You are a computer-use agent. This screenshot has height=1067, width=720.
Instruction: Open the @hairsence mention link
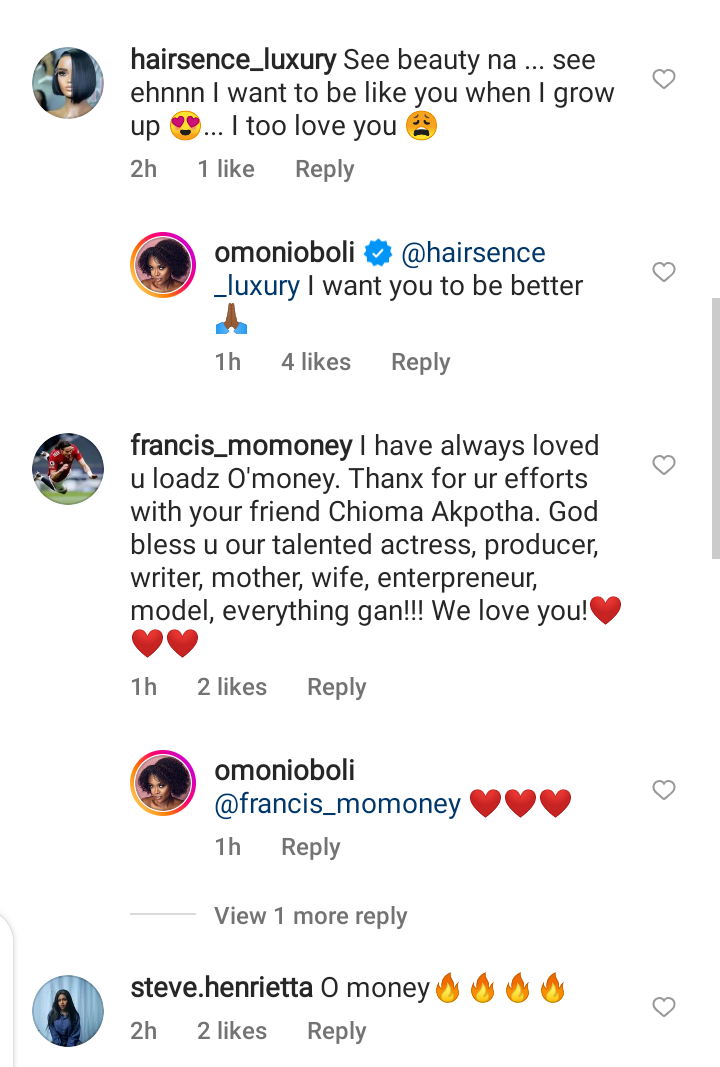[473, 254]
